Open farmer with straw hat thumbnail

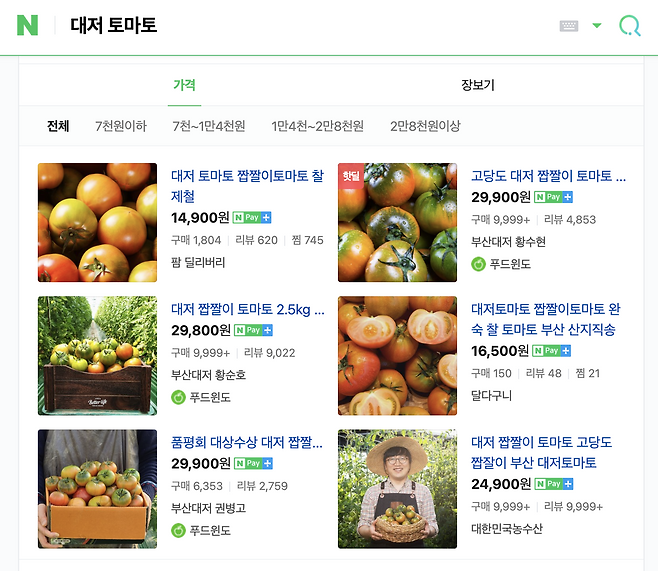pyautogui.click(x=397, y=489)
